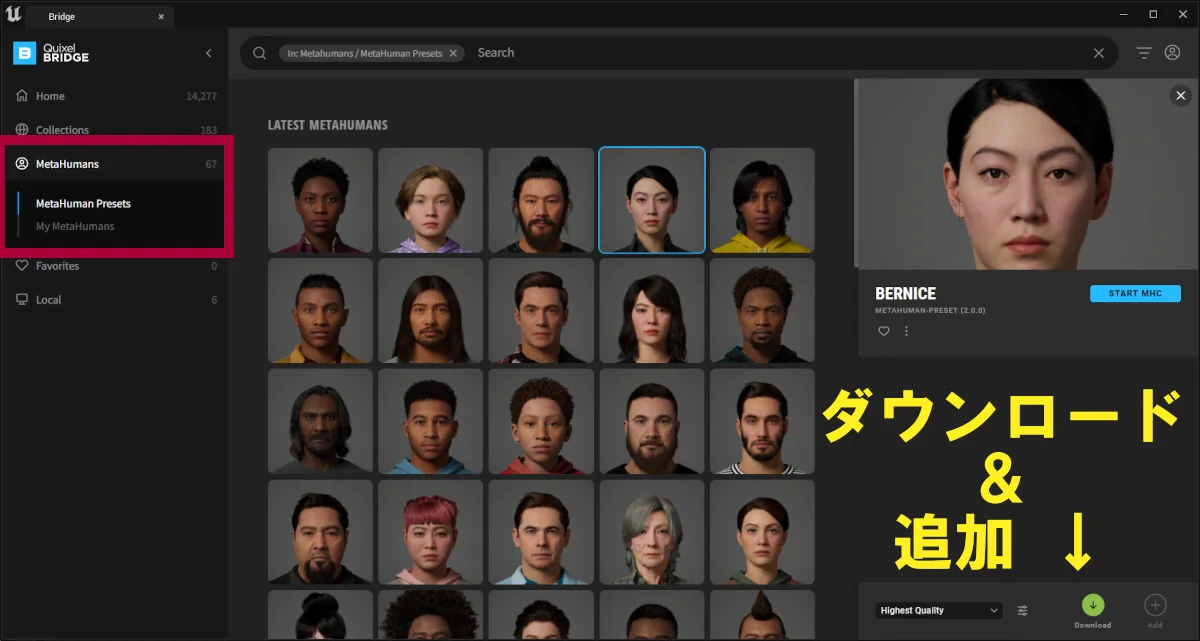This screenshot has width=1200, height=641.
Task: Expand the Highest Quality dropdown
Action: pyautogui.click(x=939, y=610)
